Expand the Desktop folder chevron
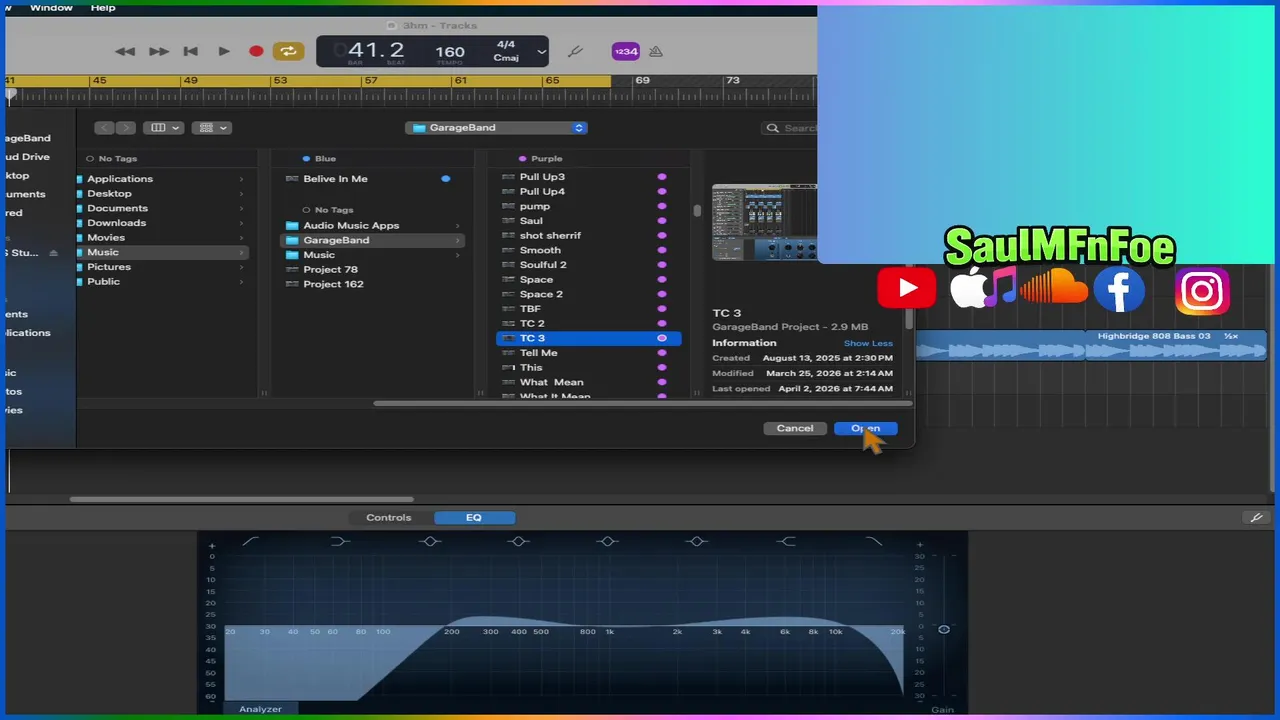Image resolution: width=1280 pixels, height=720 pixels. [x=241, y=194]
